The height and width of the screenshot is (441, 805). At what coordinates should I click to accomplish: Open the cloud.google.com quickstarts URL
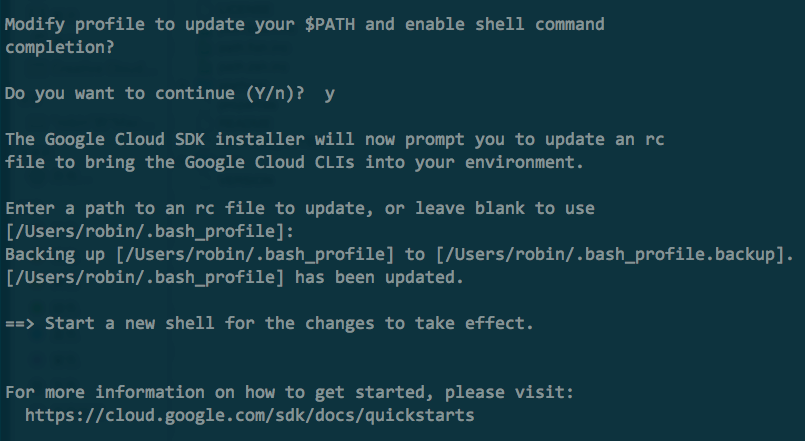(249, 414)
